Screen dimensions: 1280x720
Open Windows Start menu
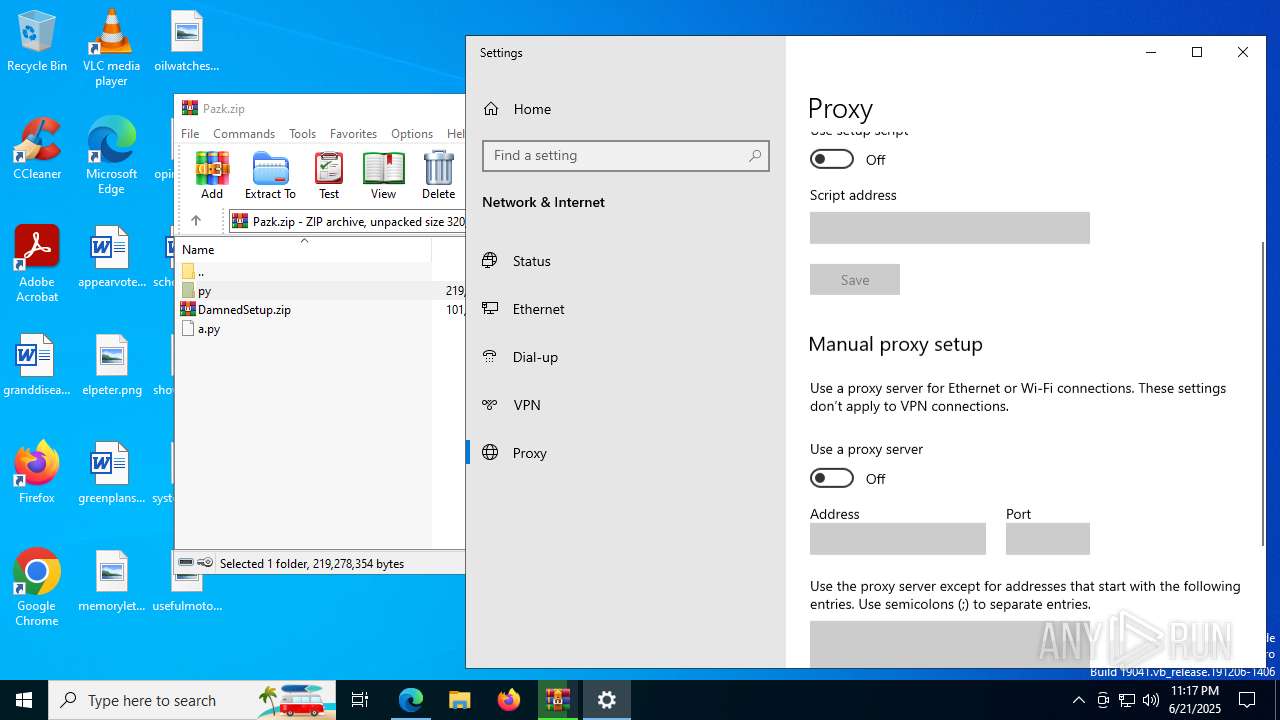point(24,700)
